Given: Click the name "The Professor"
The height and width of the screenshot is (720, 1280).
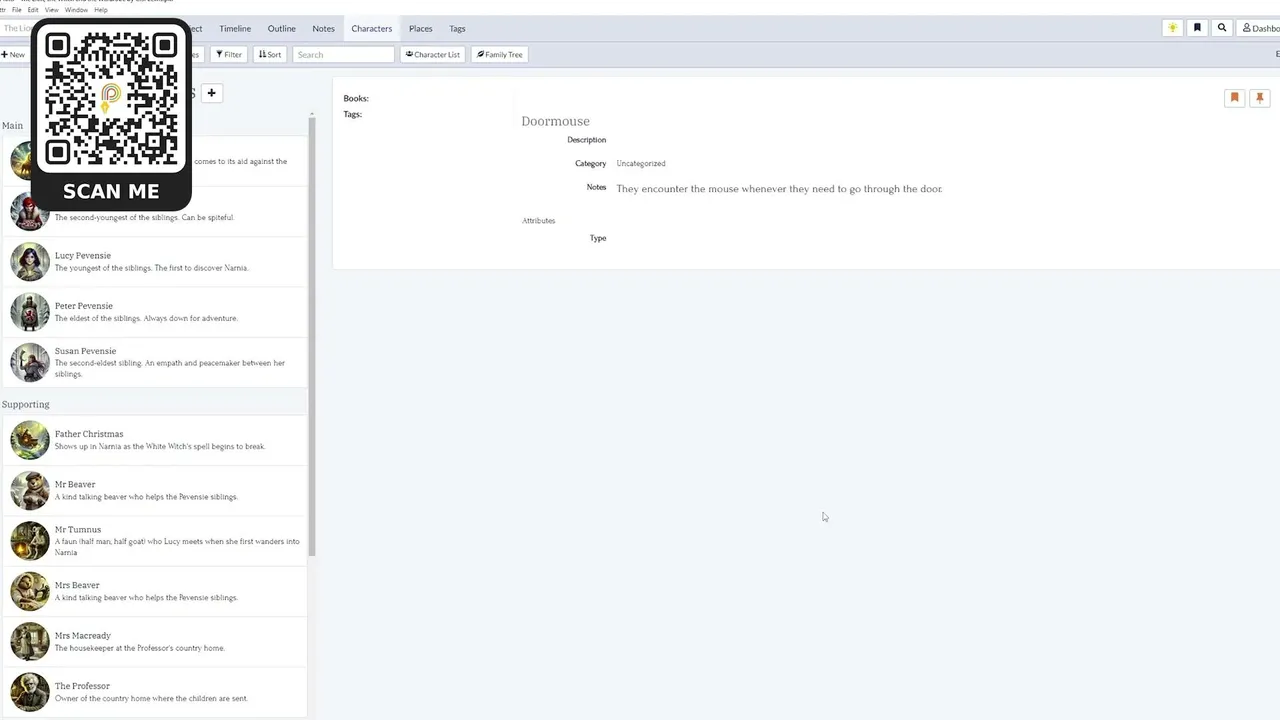Looking at the screenshot, I should [x=82, y=686].
